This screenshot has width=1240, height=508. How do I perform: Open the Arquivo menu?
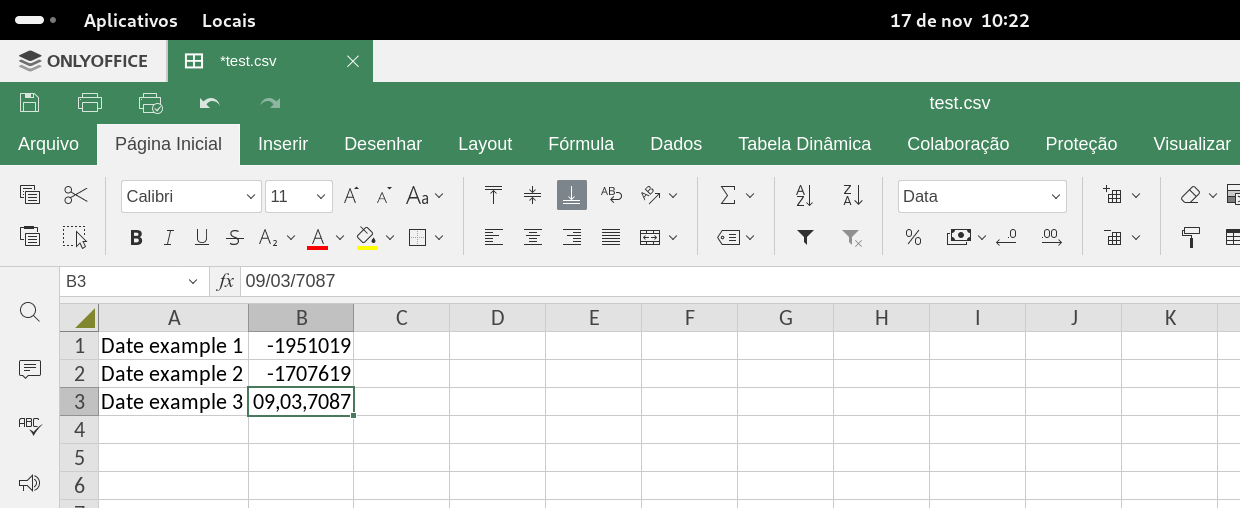[48, 144]
